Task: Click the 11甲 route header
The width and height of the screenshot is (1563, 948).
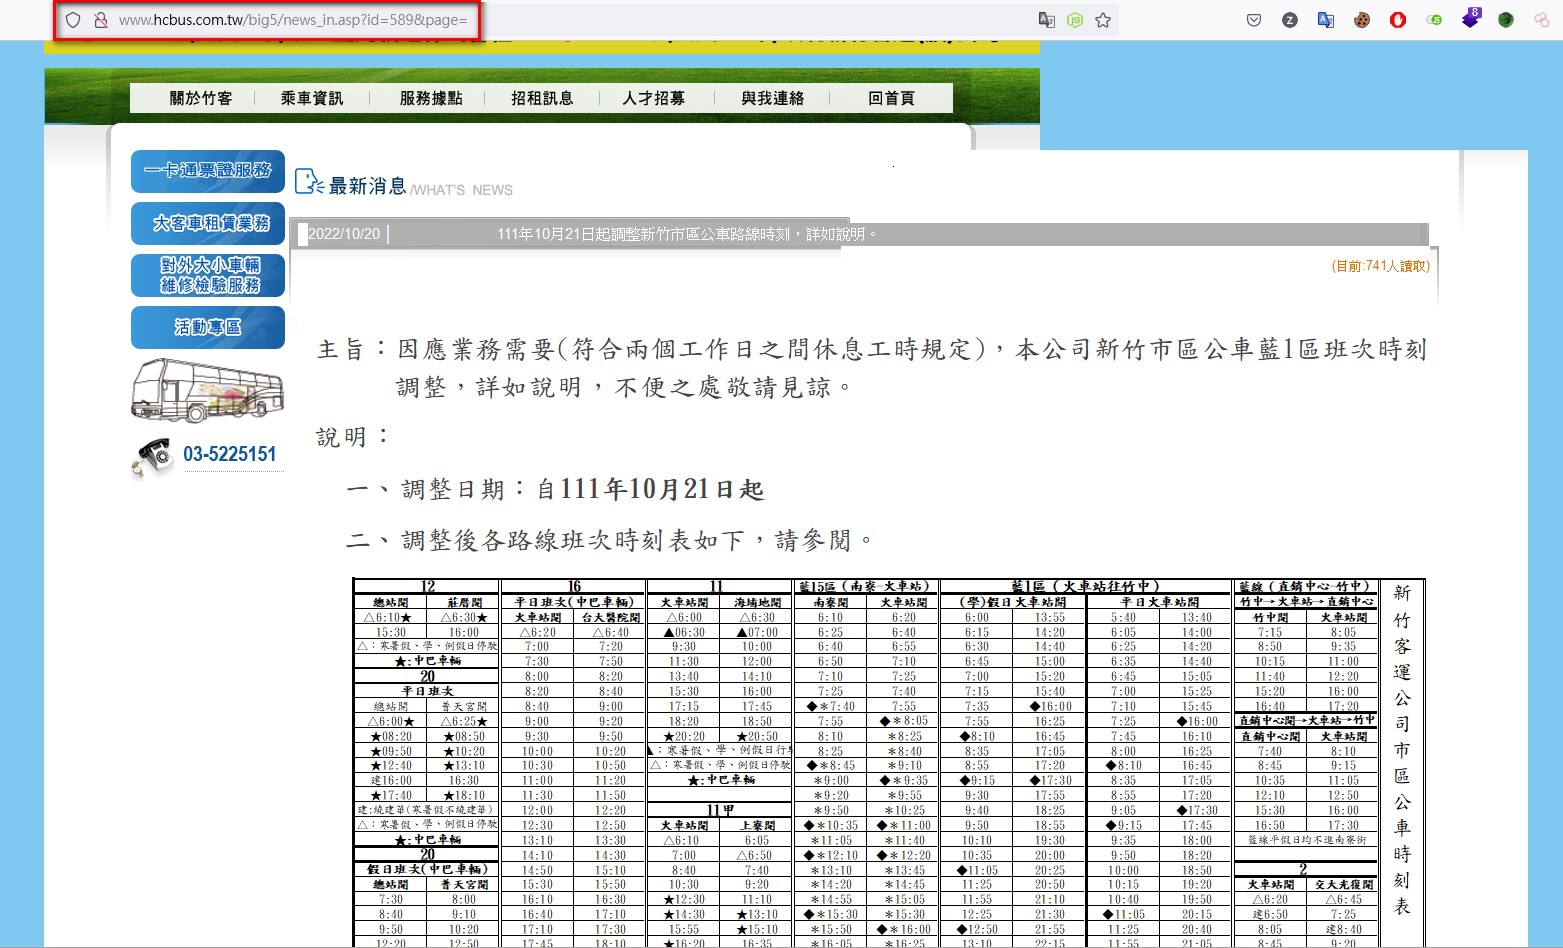Action: (x=720, y=810)
